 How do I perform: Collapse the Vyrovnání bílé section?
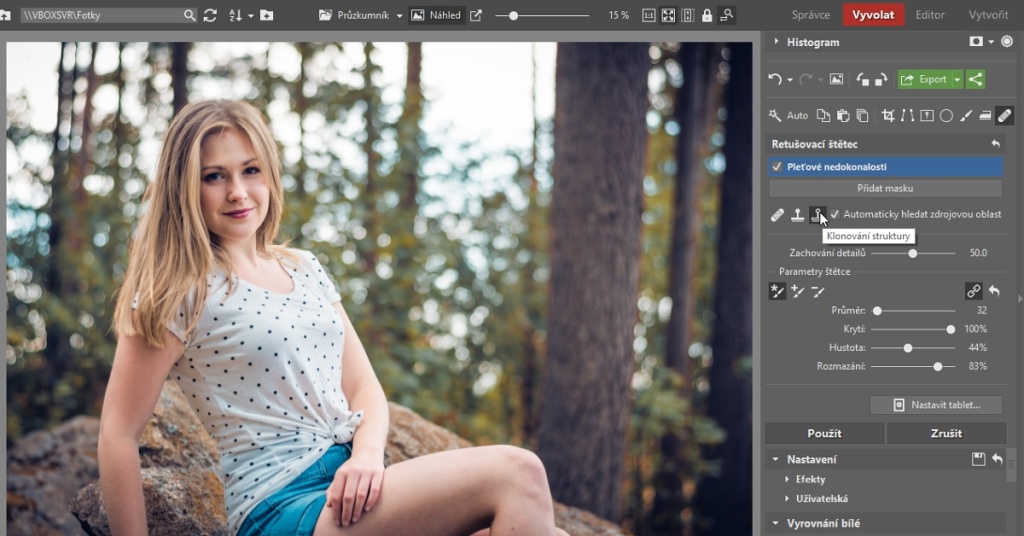coord(775,523)
